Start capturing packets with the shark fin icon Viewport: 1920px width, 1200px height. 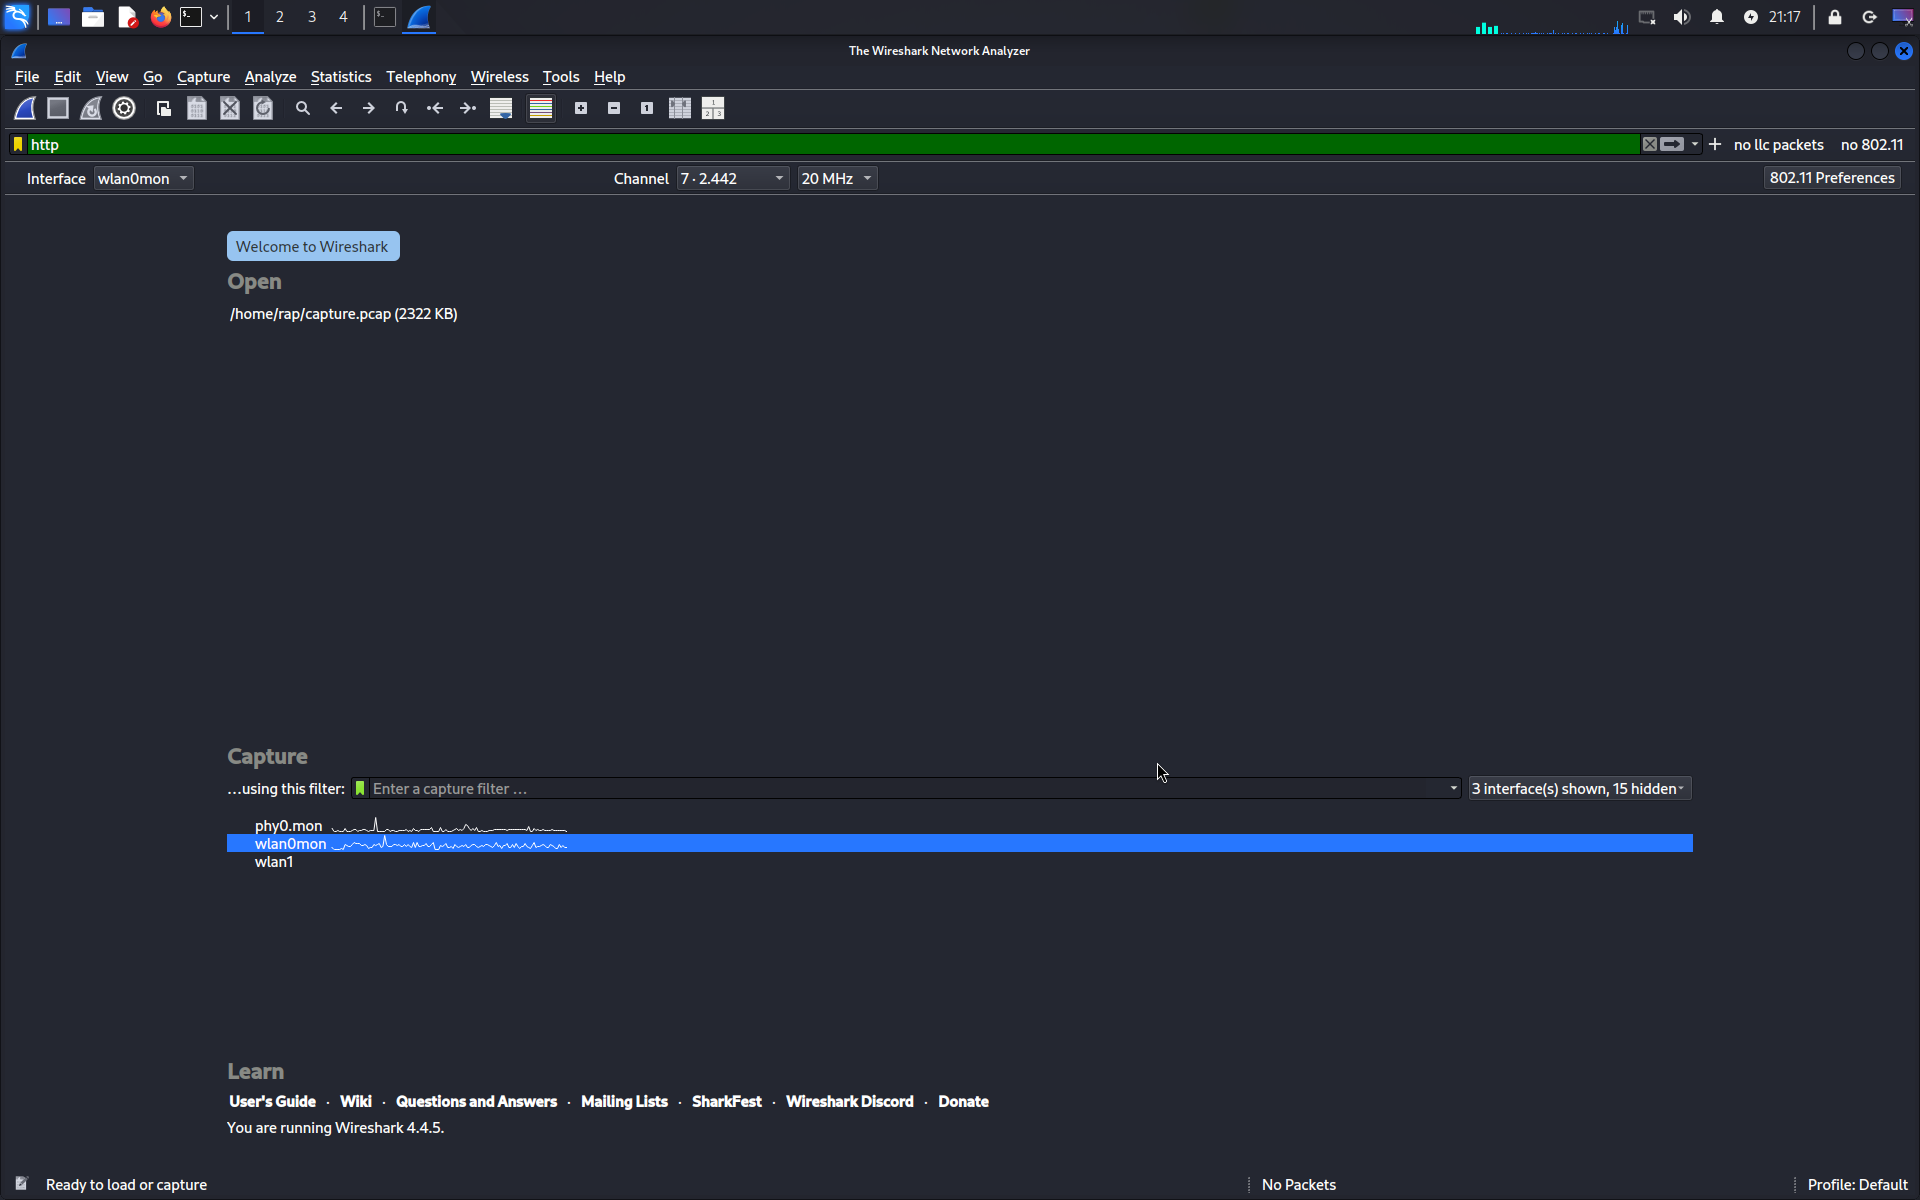[25, 108]
